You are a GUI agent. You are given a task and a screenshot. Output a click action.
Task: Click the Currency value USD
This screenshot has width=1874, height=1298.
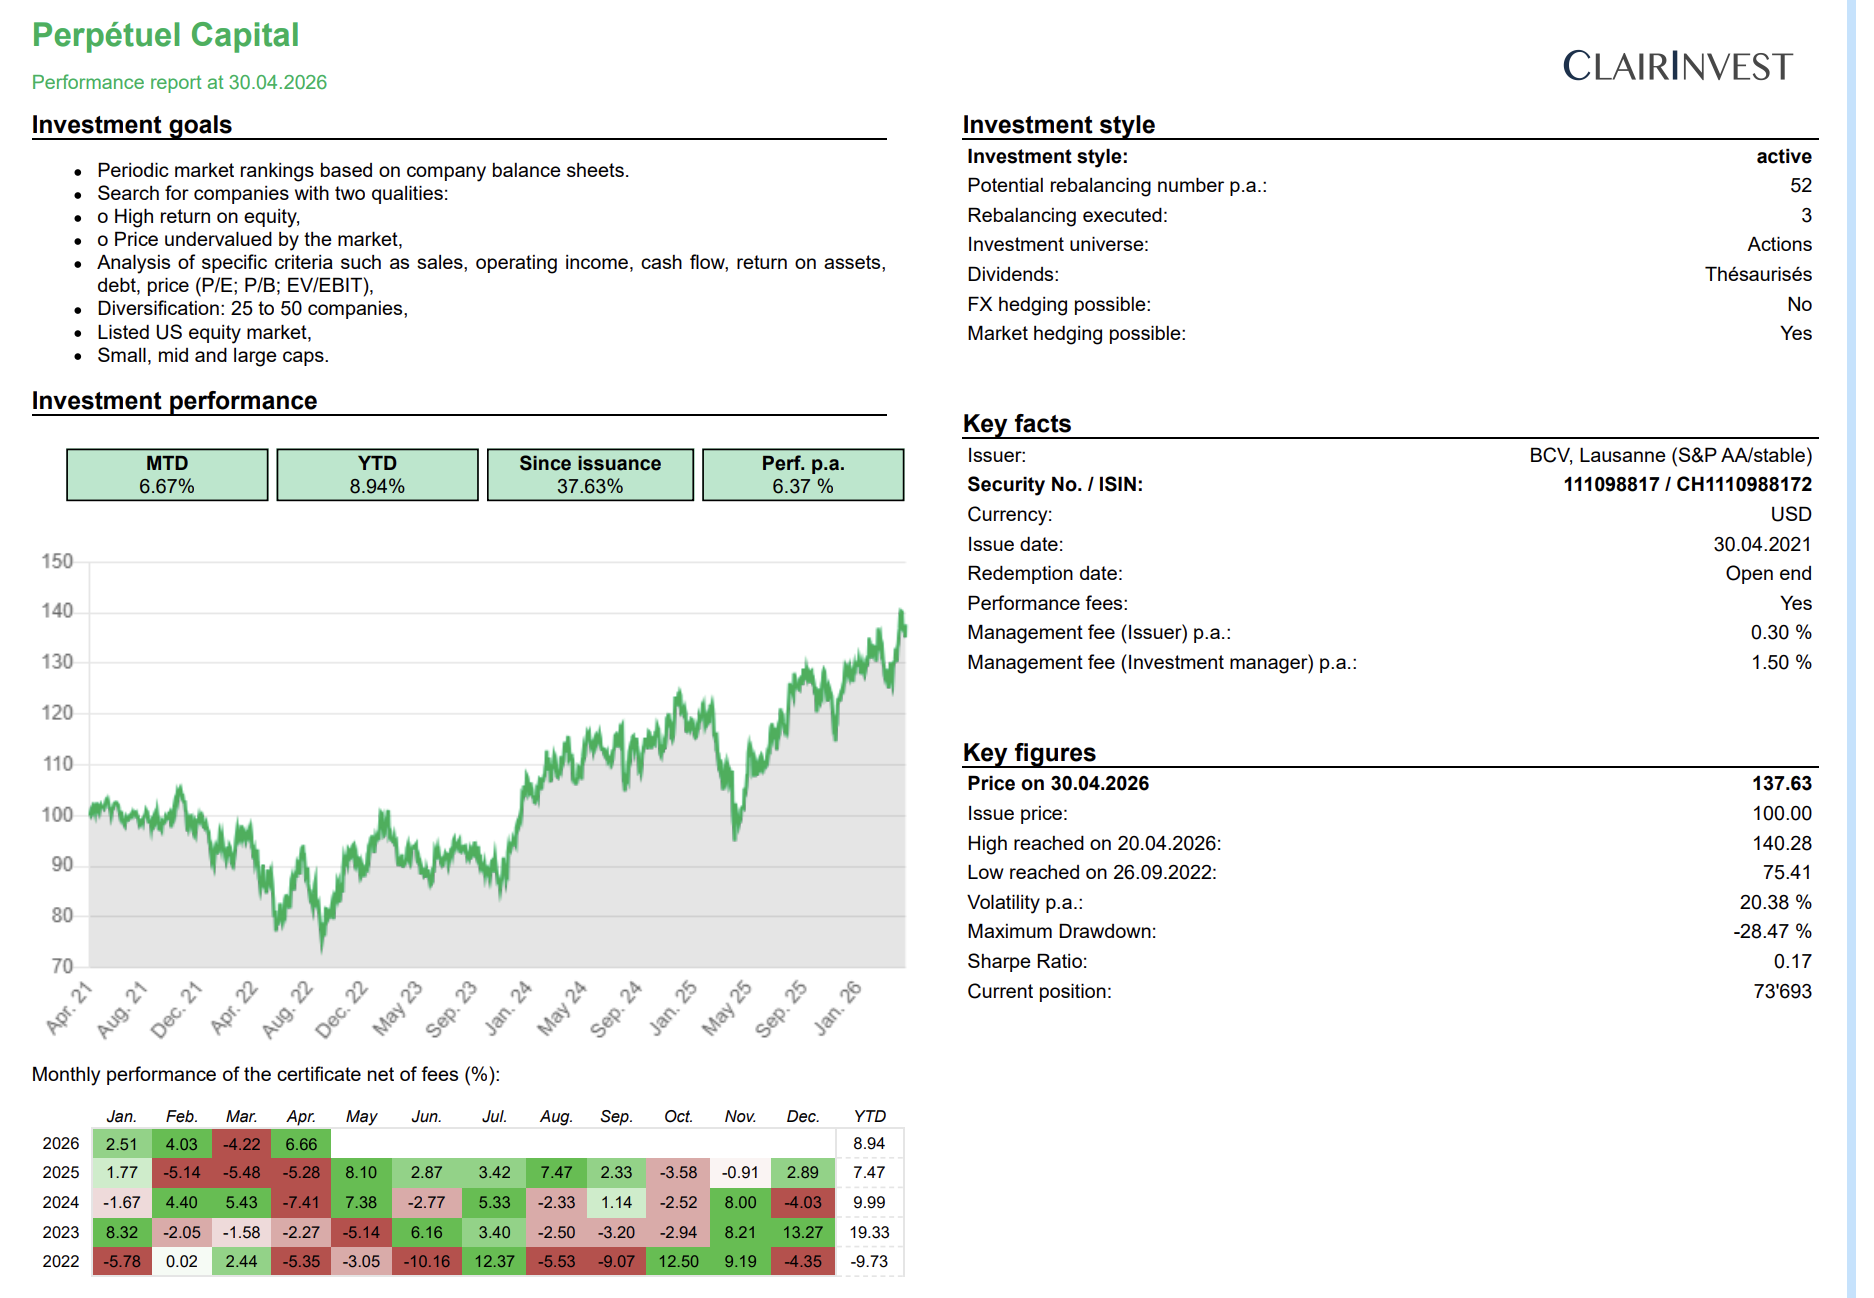point(1791,515)
